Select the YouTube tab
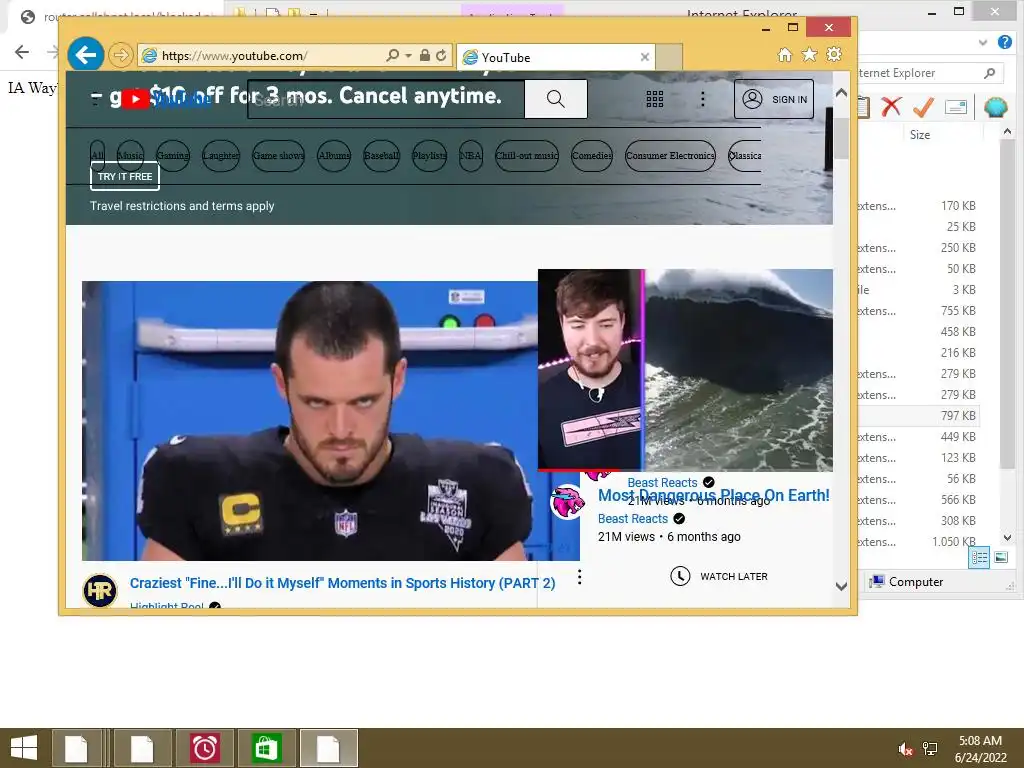1024x768 pixels. pos(555,57)
